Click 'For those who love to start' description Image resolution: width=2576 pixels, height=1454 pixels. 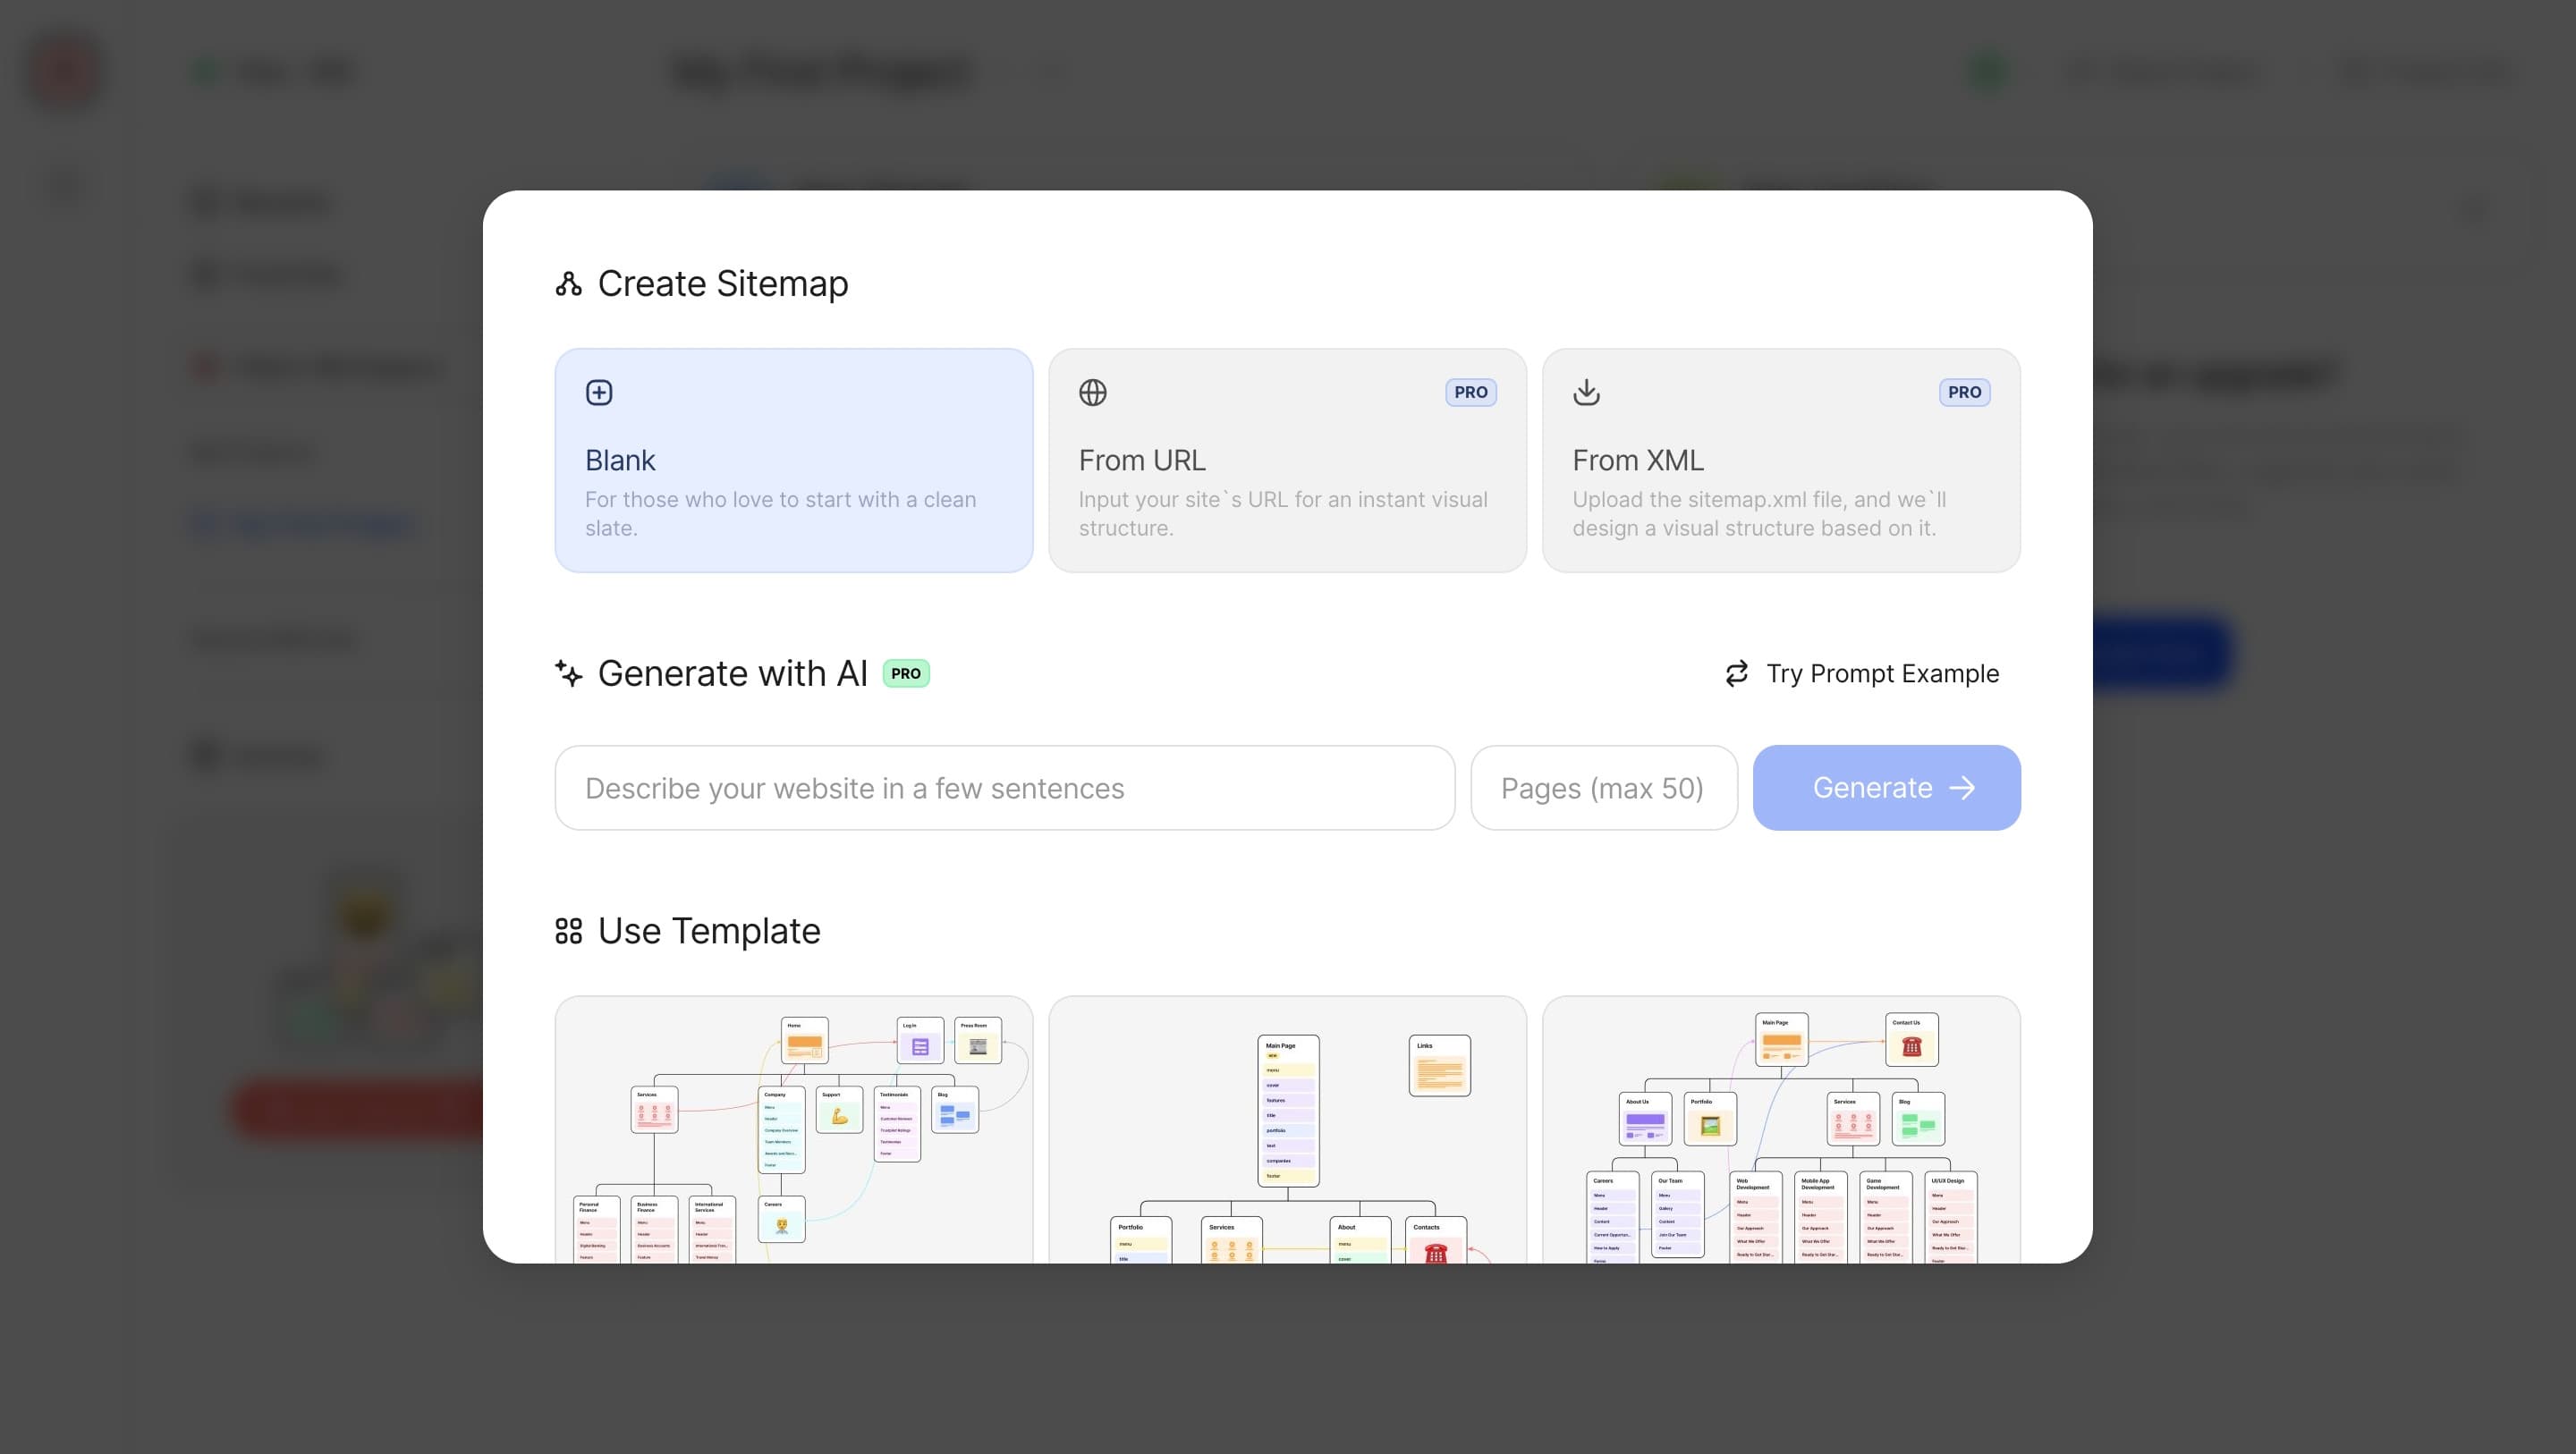pyautogui.click(x=781, y=513)
